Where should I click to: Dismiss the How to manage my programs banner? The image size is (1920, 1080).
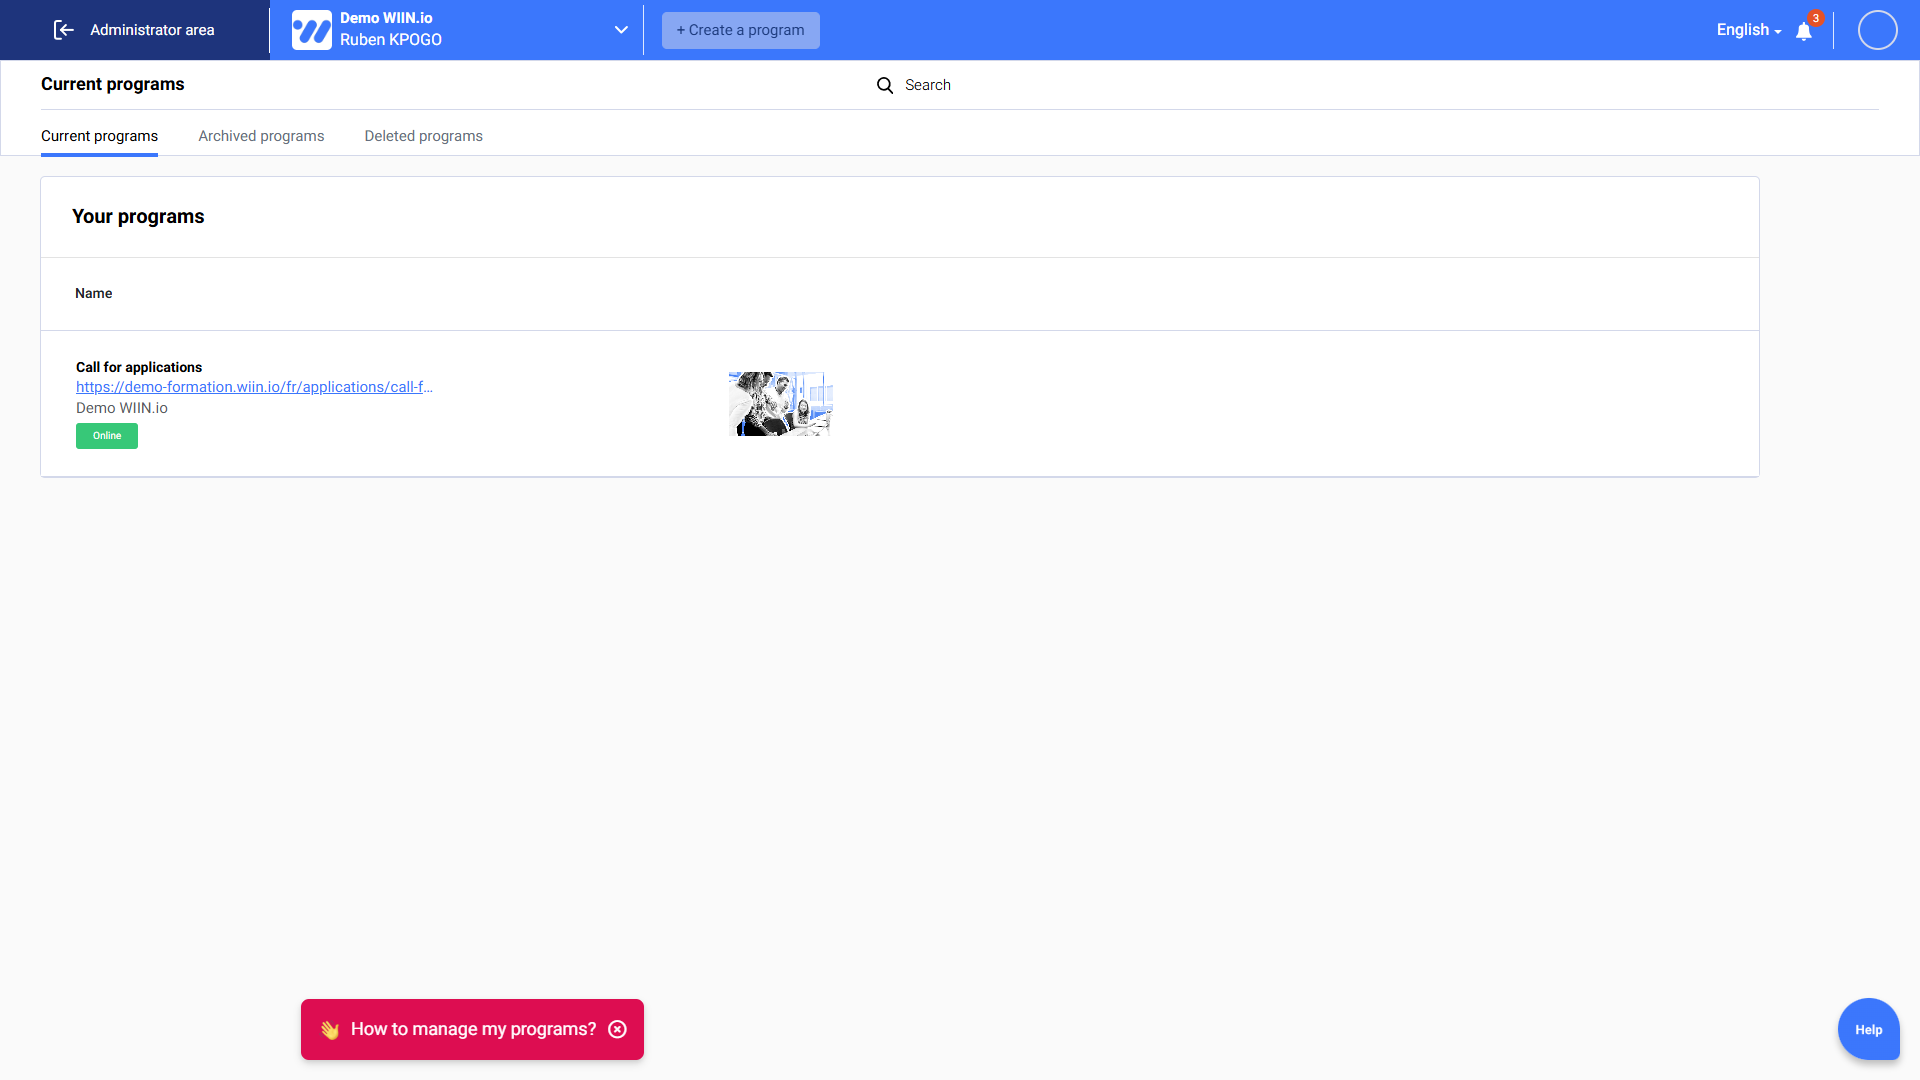tap(618, 1029)
